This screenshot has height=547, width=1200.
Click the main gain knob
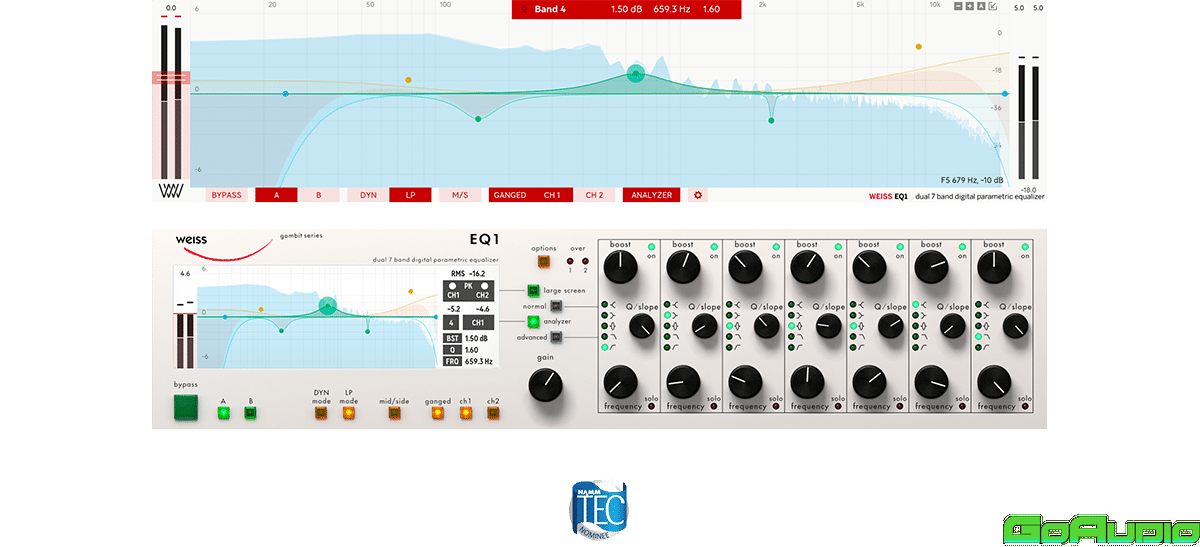(x=545, y=384)
